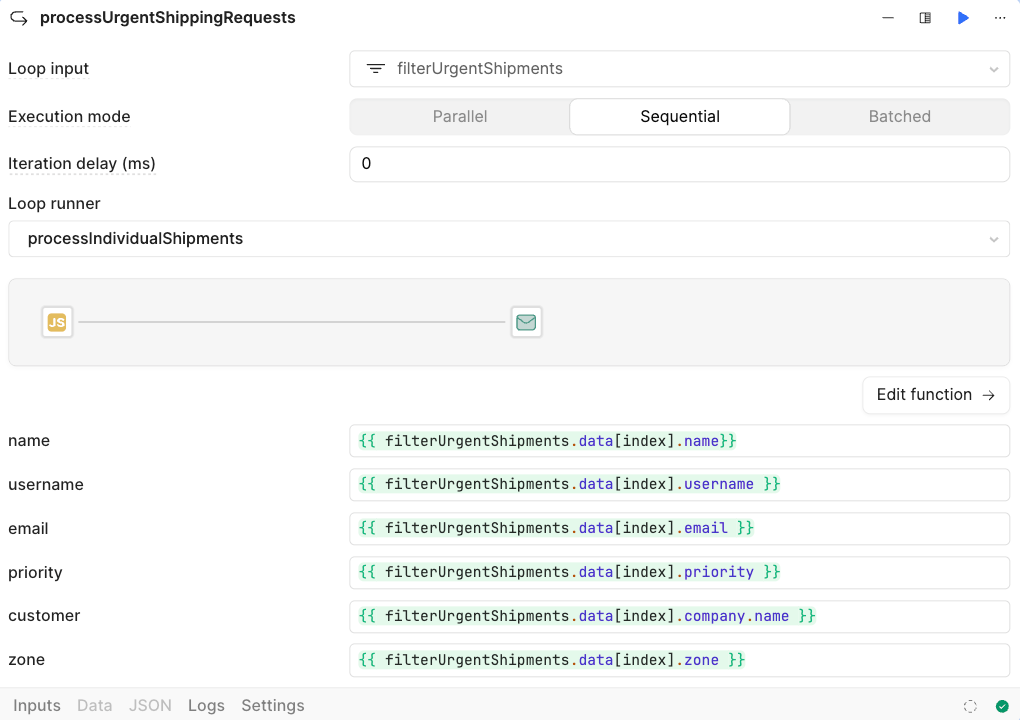
Task: Click the priority parameter label
Action: [x=35, y=572]
